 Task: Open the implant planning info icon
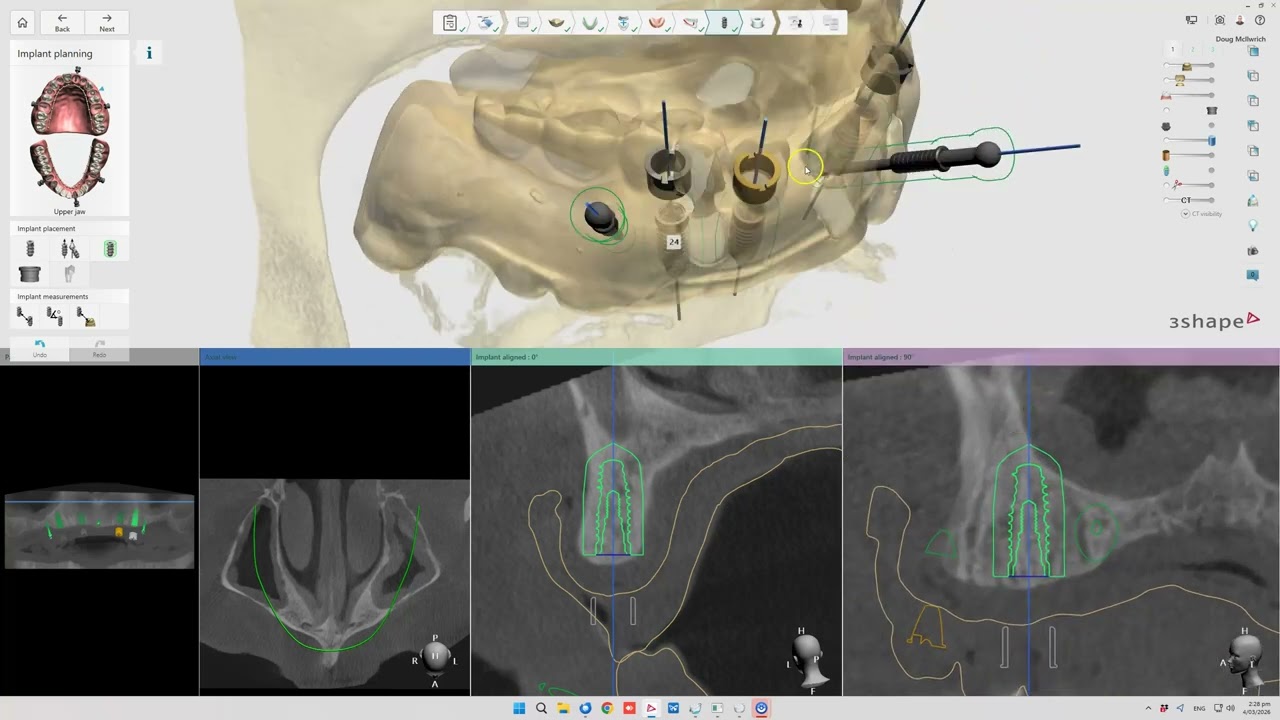(149, 53)
